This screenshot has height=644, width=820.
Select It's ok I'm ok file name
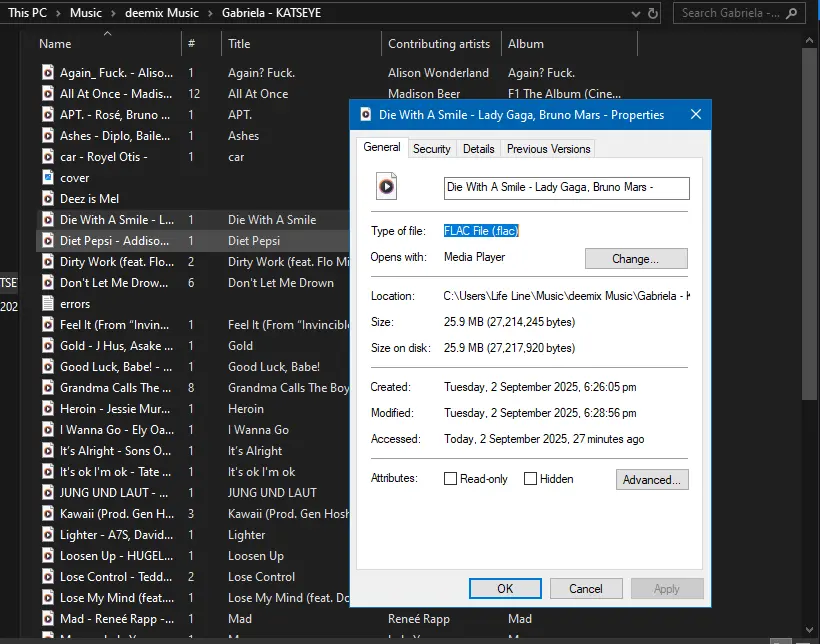(115, 471)
